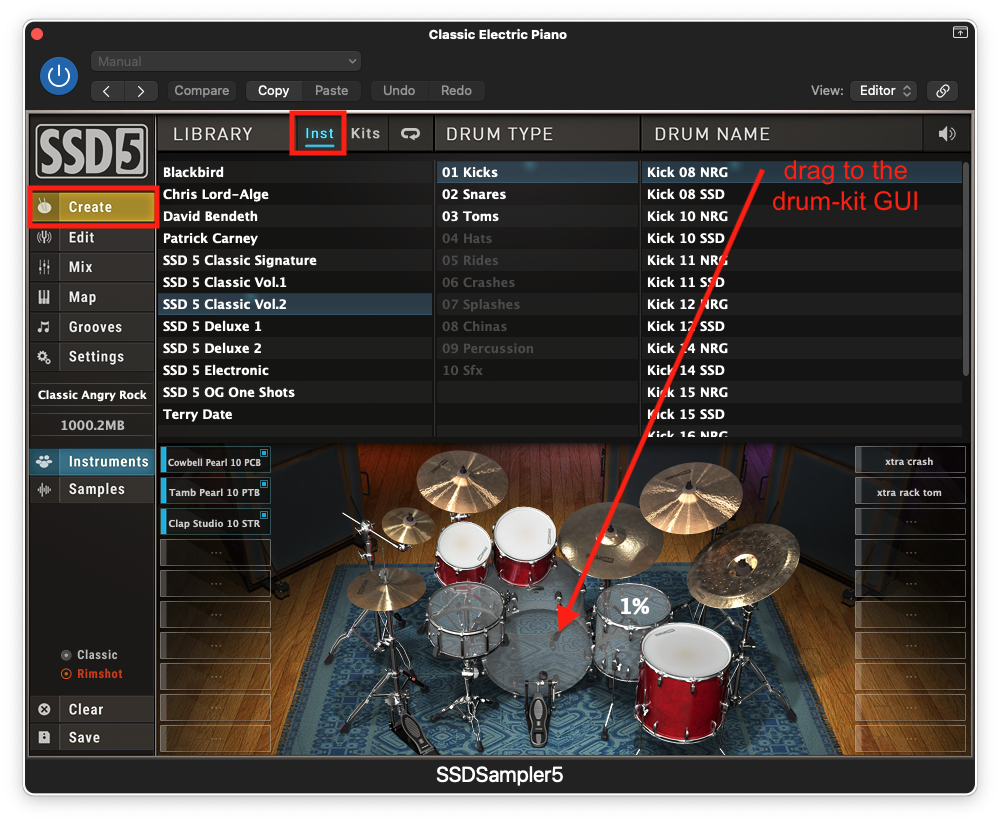Open the Edit page in sidebar
Image resolution: width=1000 pixels, height=823 pixels.
81,237
